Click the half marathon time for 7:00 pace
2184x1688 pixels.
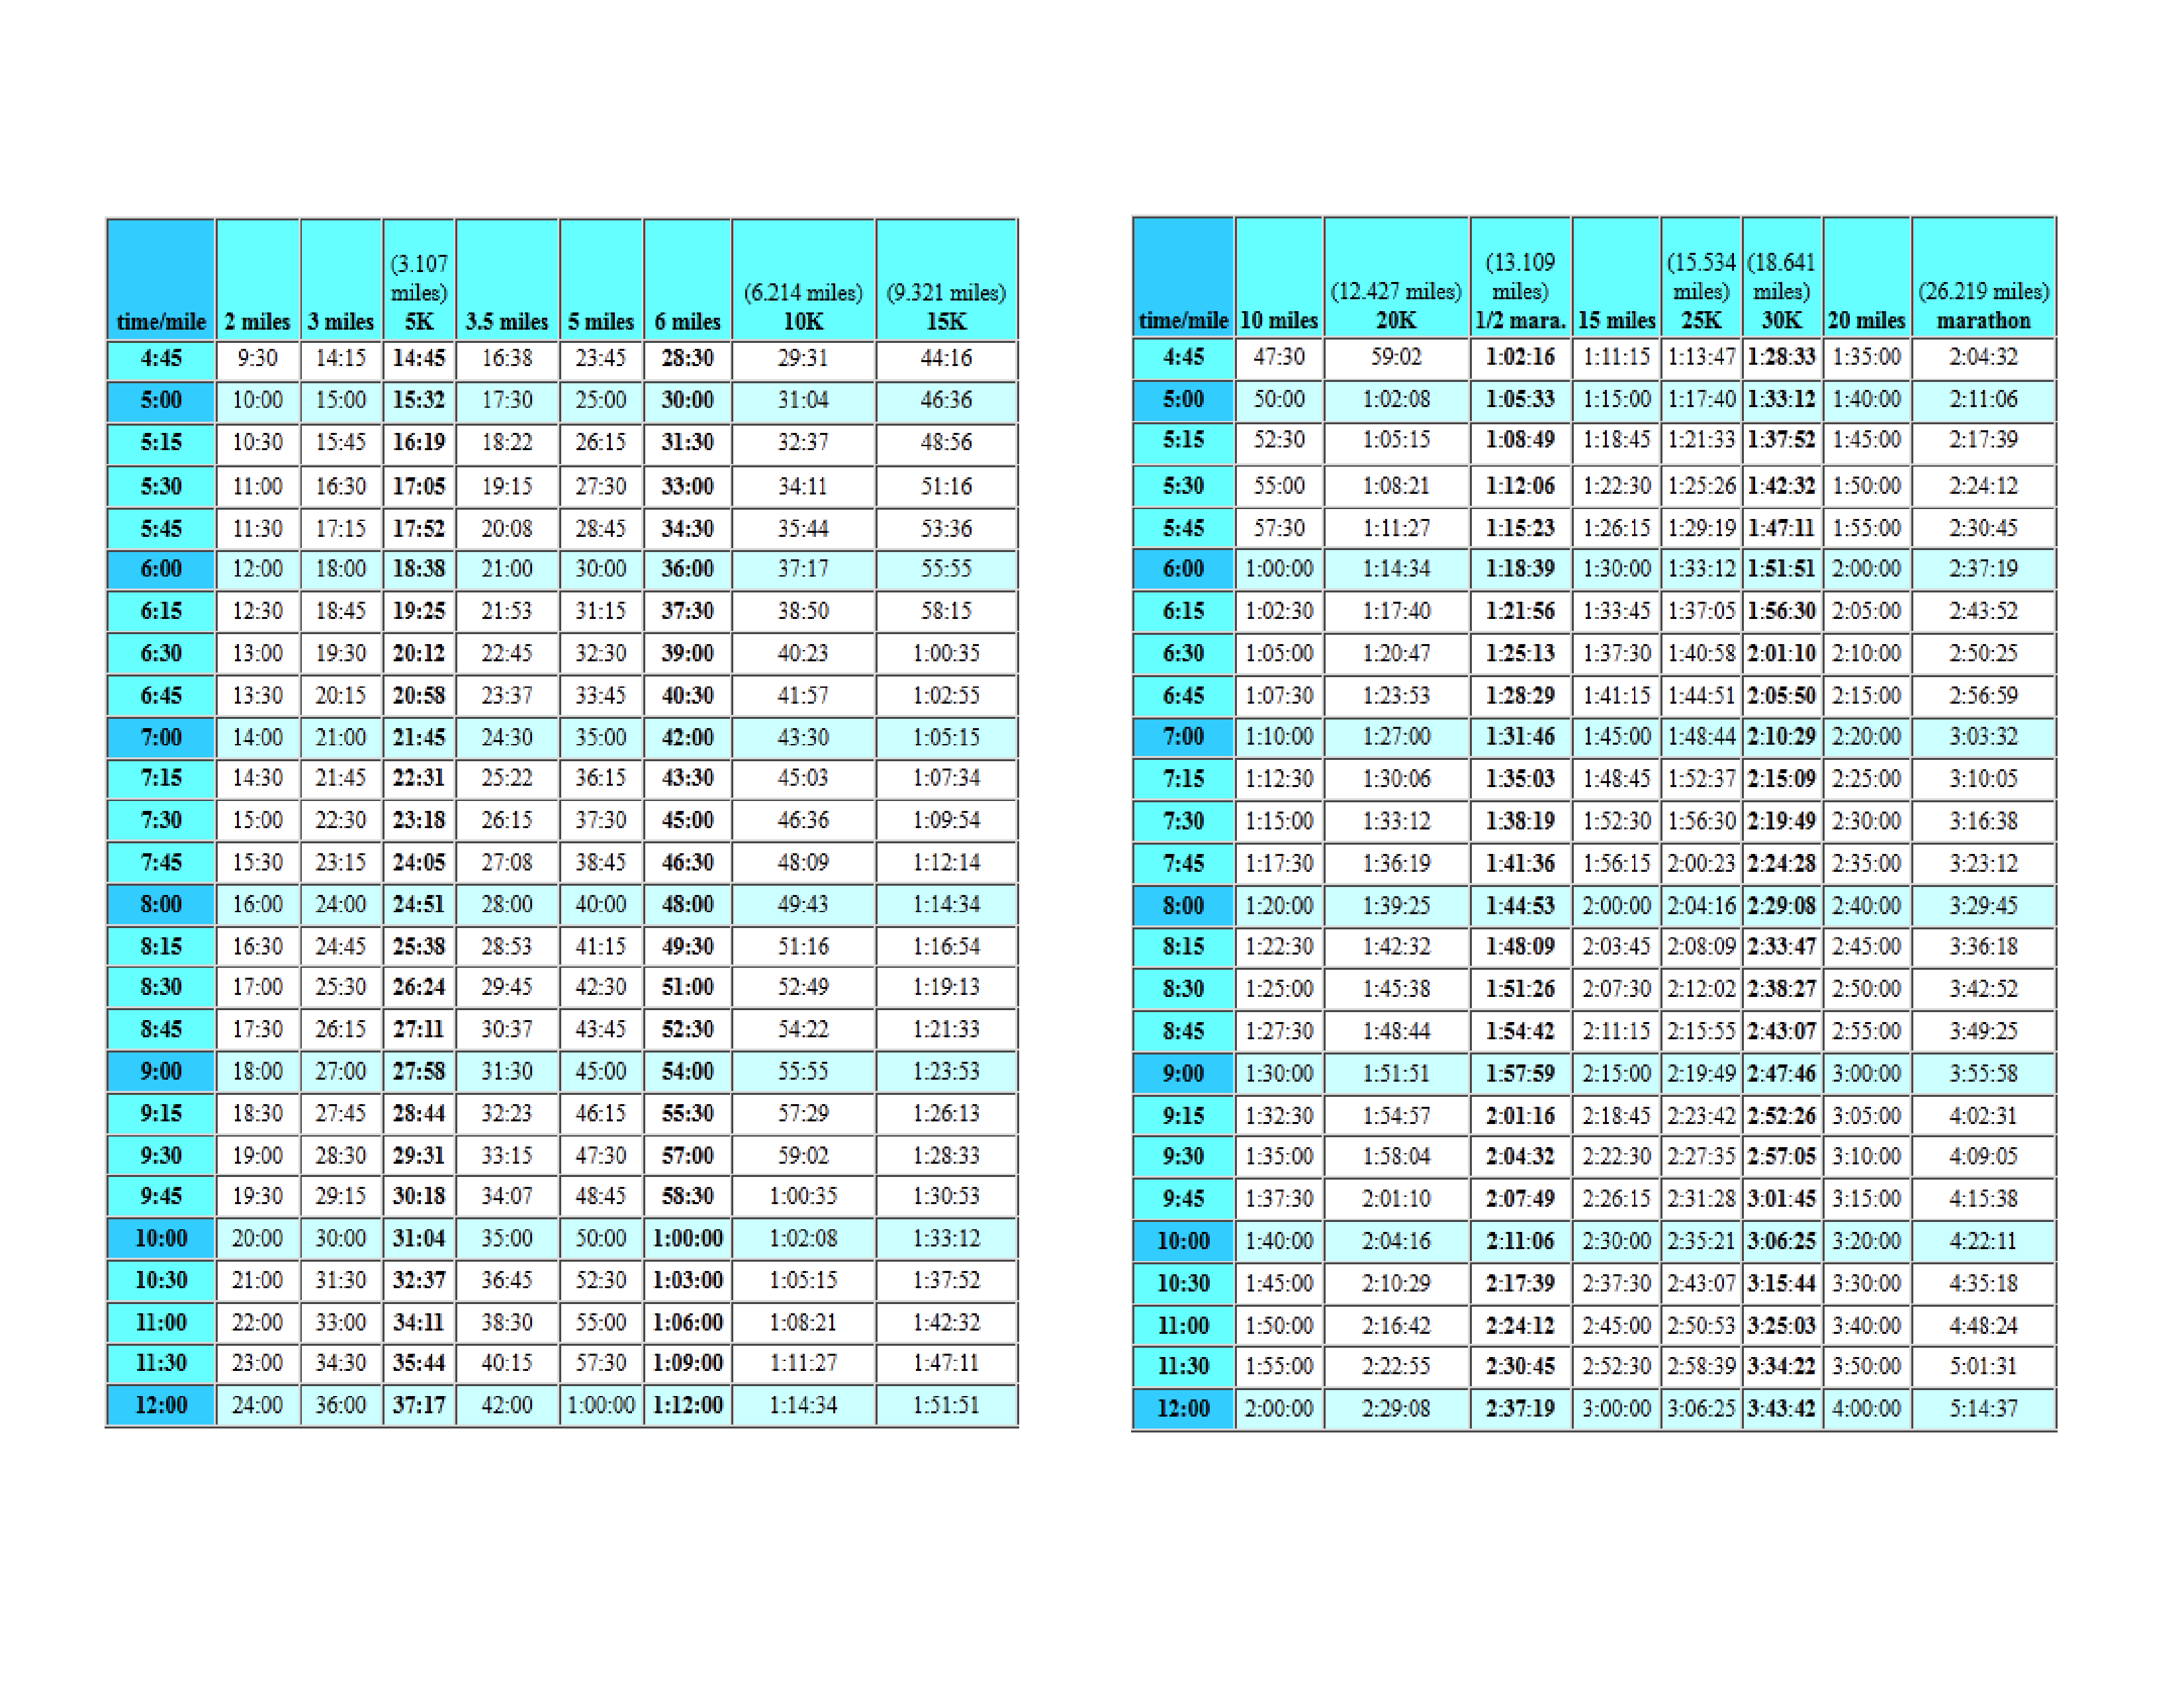click(x=1520, y=736)
